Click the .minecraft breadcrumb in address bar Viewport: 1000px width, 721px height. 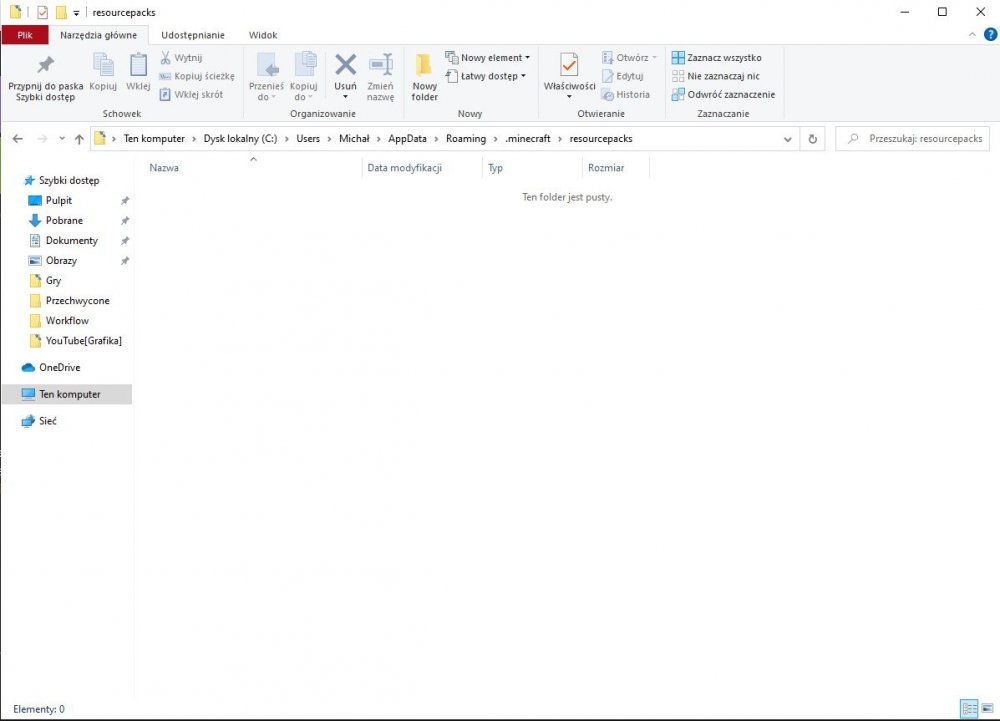[x=528, y=139]
